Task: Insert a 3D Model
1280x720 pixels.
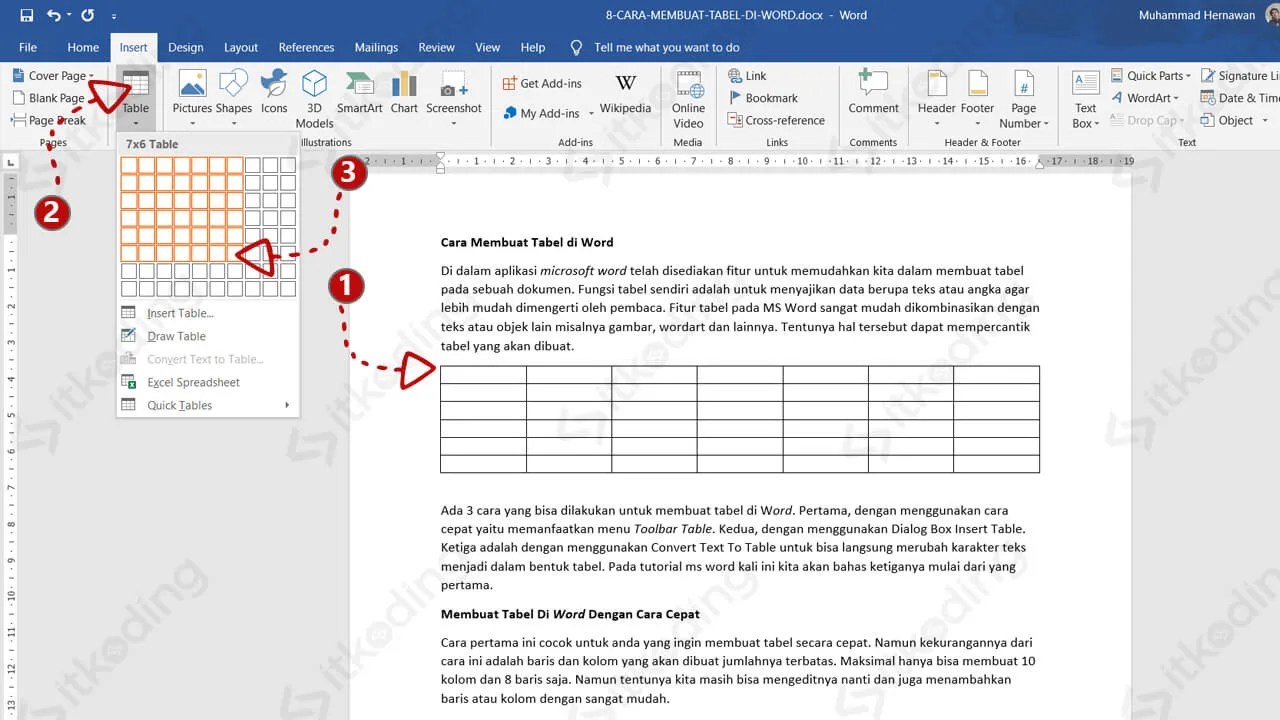Action: click(314, 95)
